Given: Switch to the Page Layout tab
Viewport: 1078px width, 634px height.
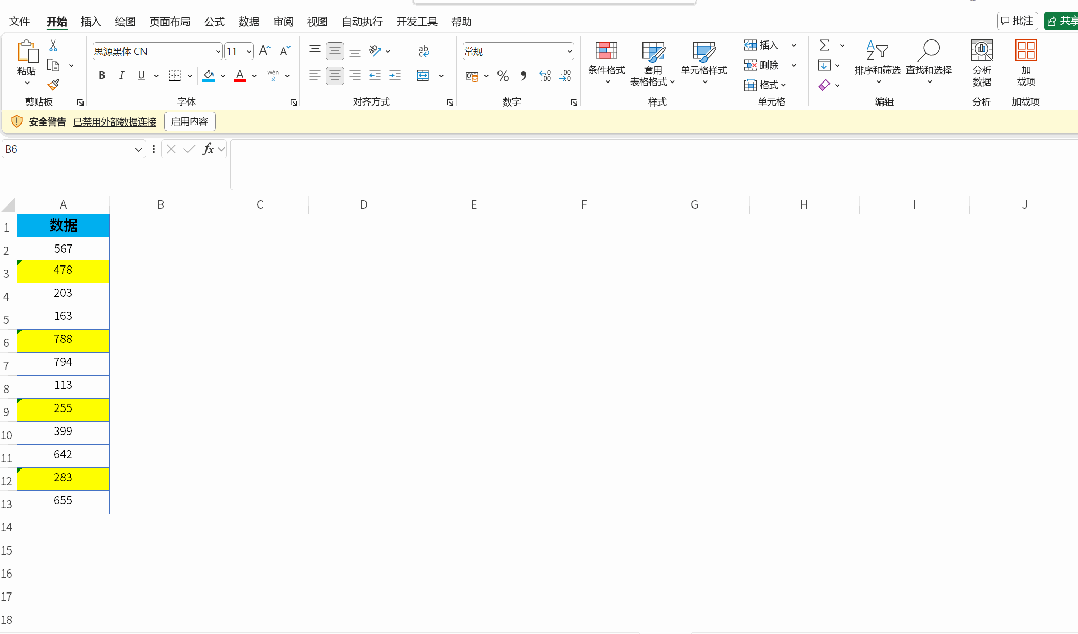Looking at the screenshot, I should tap(170, 21).
